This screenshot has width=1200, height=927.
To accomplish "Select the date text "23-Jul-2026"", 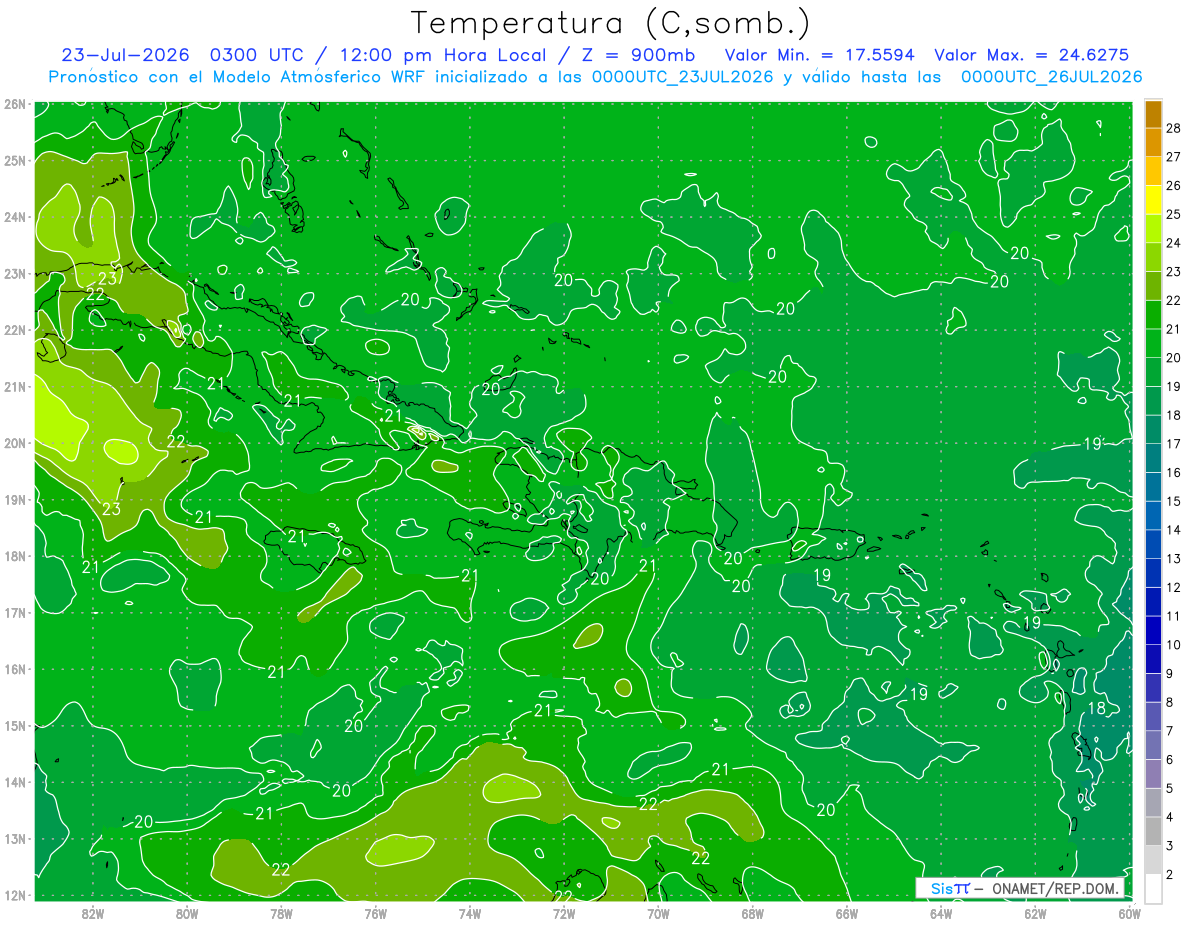I will pos(126,55).
